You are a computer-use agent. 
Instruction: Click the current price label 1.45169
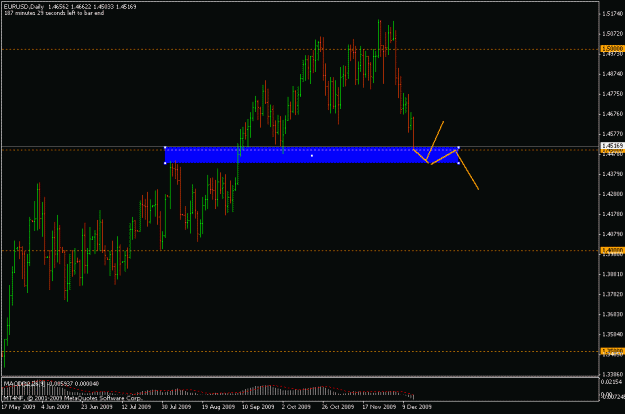(x=613, y=146)
